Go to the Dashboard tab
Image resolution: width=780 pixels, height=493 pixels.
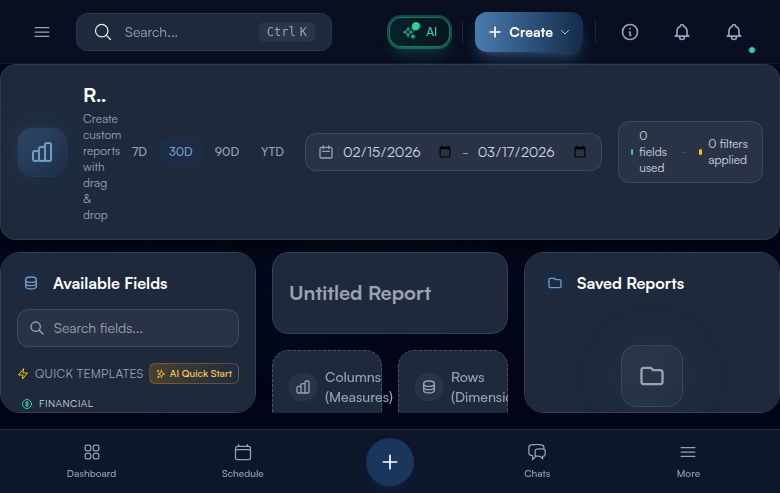(92, 460)
